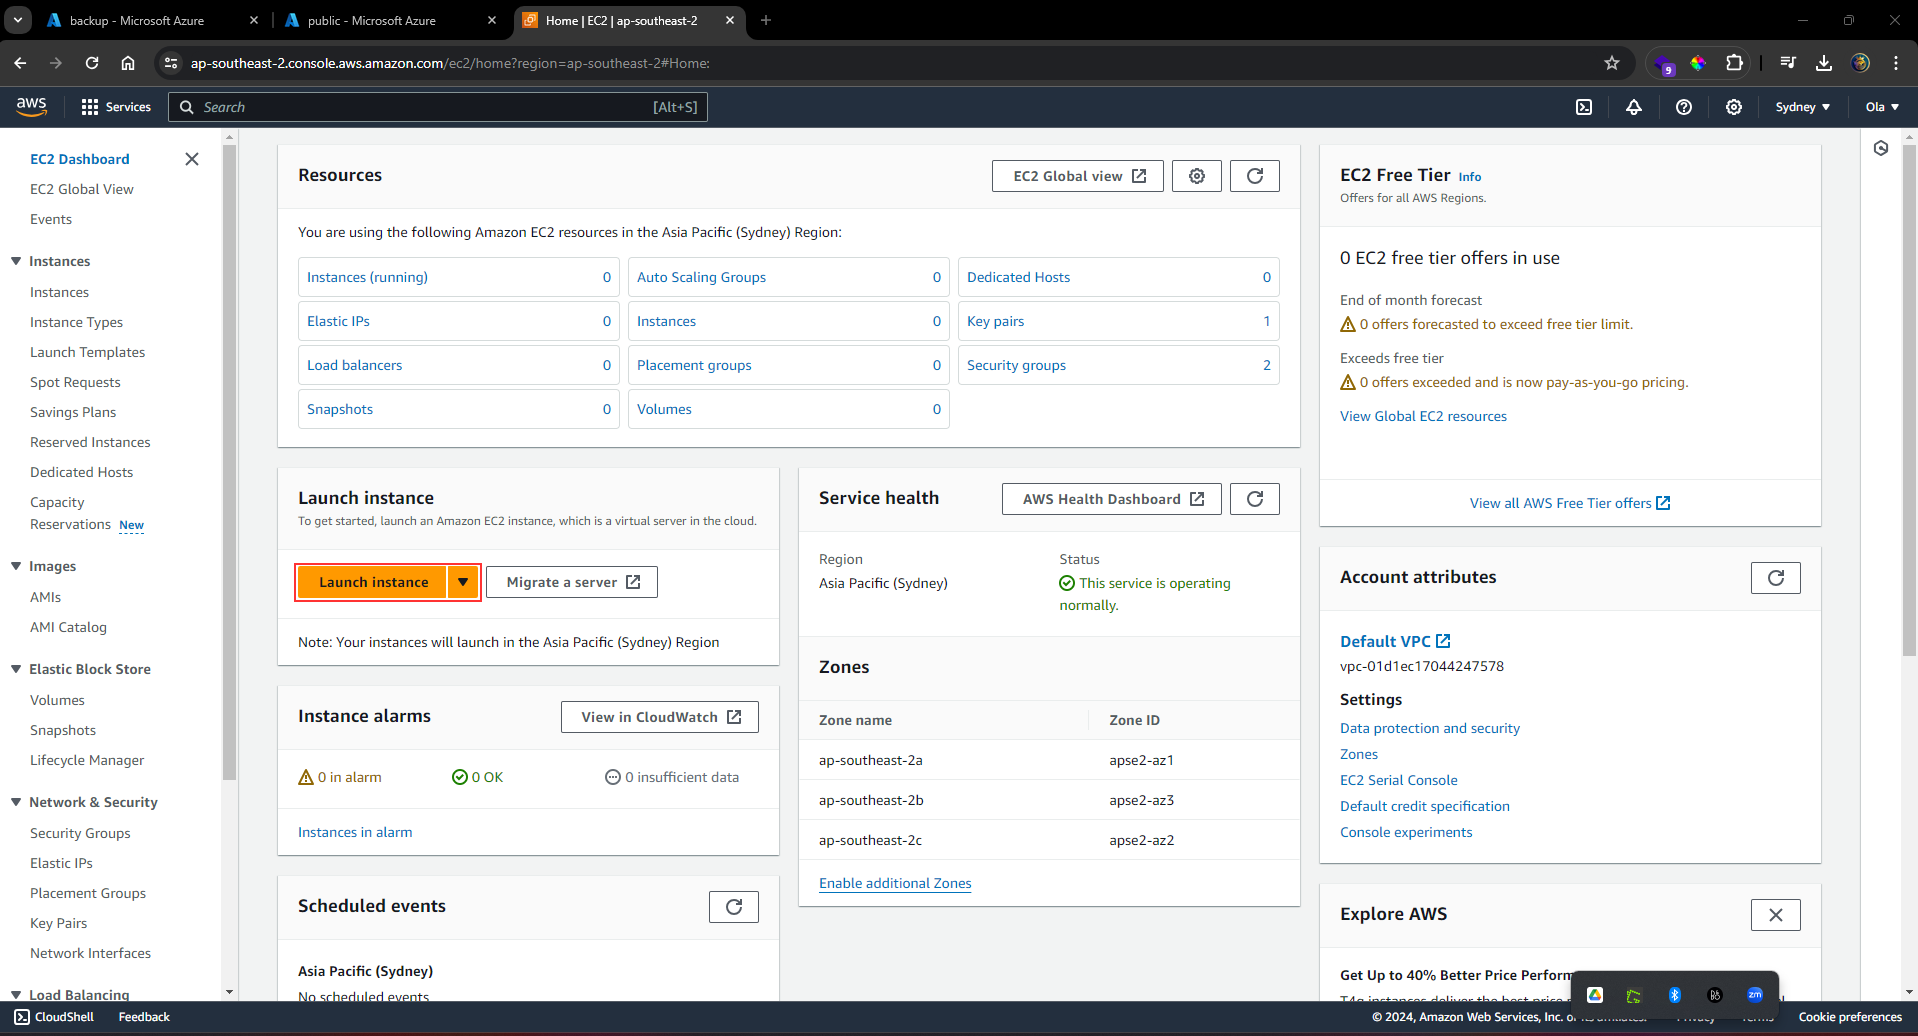The image size is (1918, 1036).
Task: Open View all AWS Free Tier offers
Action: tap(1562, 503)
